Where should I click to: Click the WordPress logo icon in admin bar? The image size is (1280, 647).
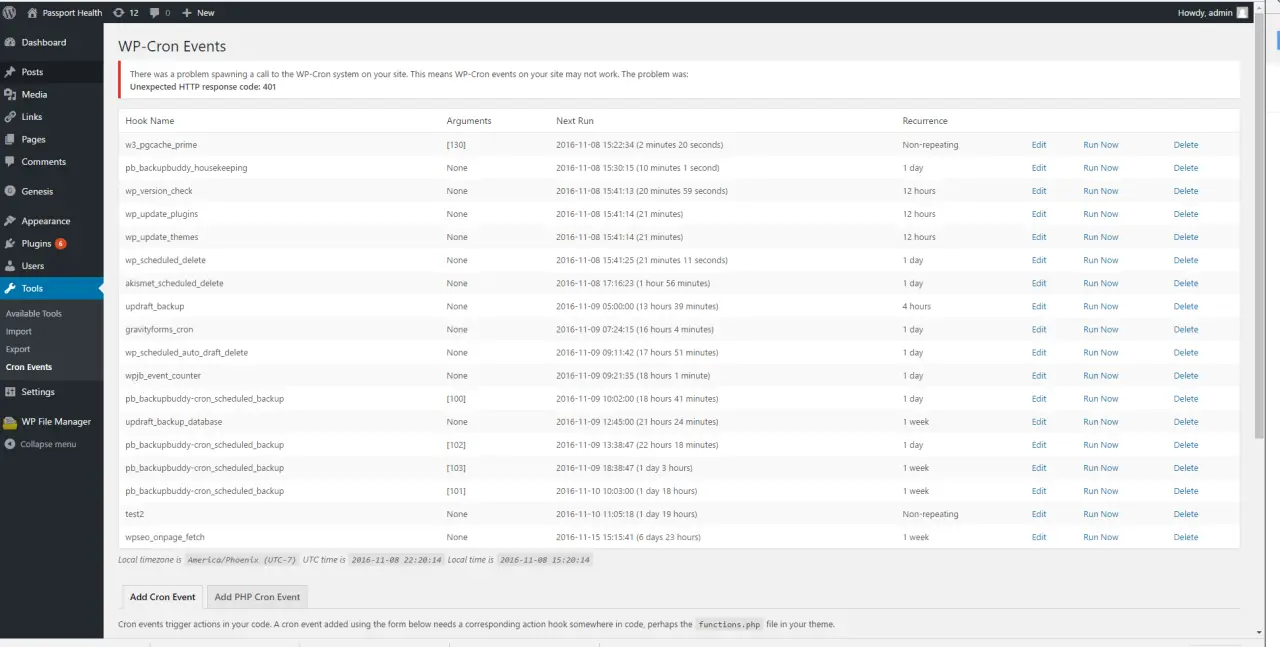9,12
